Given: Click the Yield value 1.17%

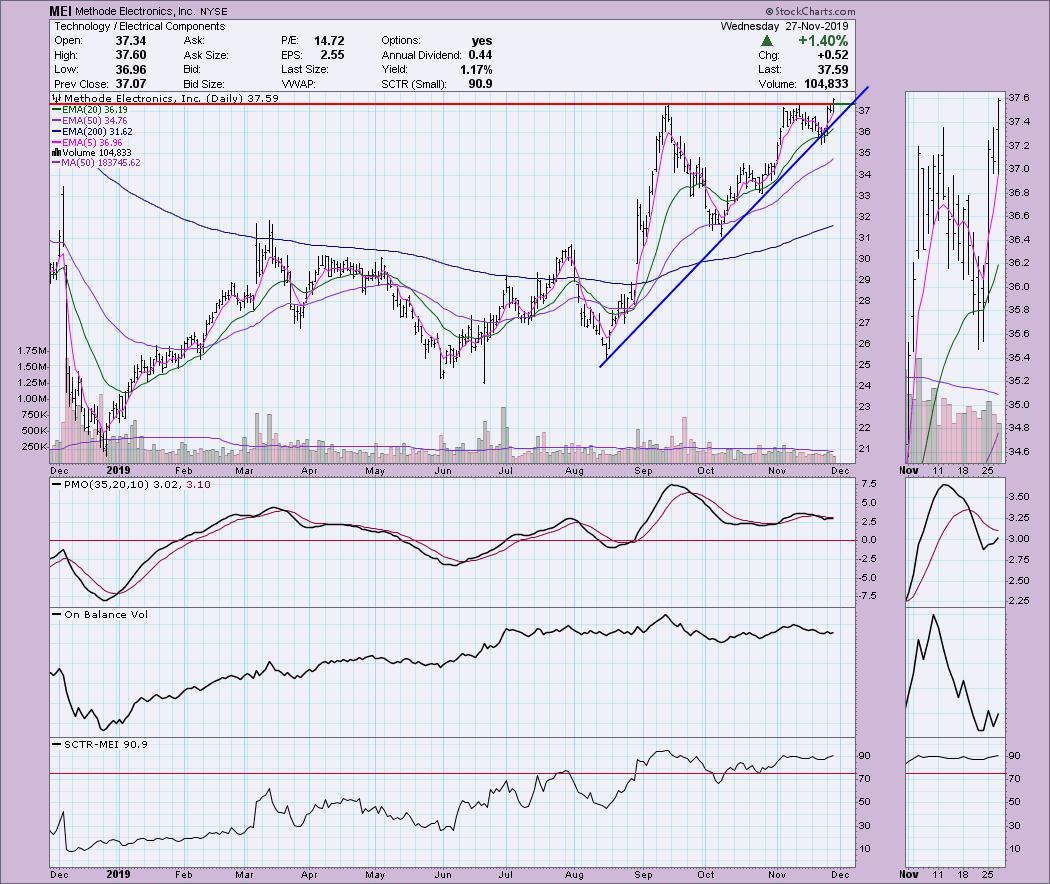Looking at the screenshot, I should (x=476, y=70).
